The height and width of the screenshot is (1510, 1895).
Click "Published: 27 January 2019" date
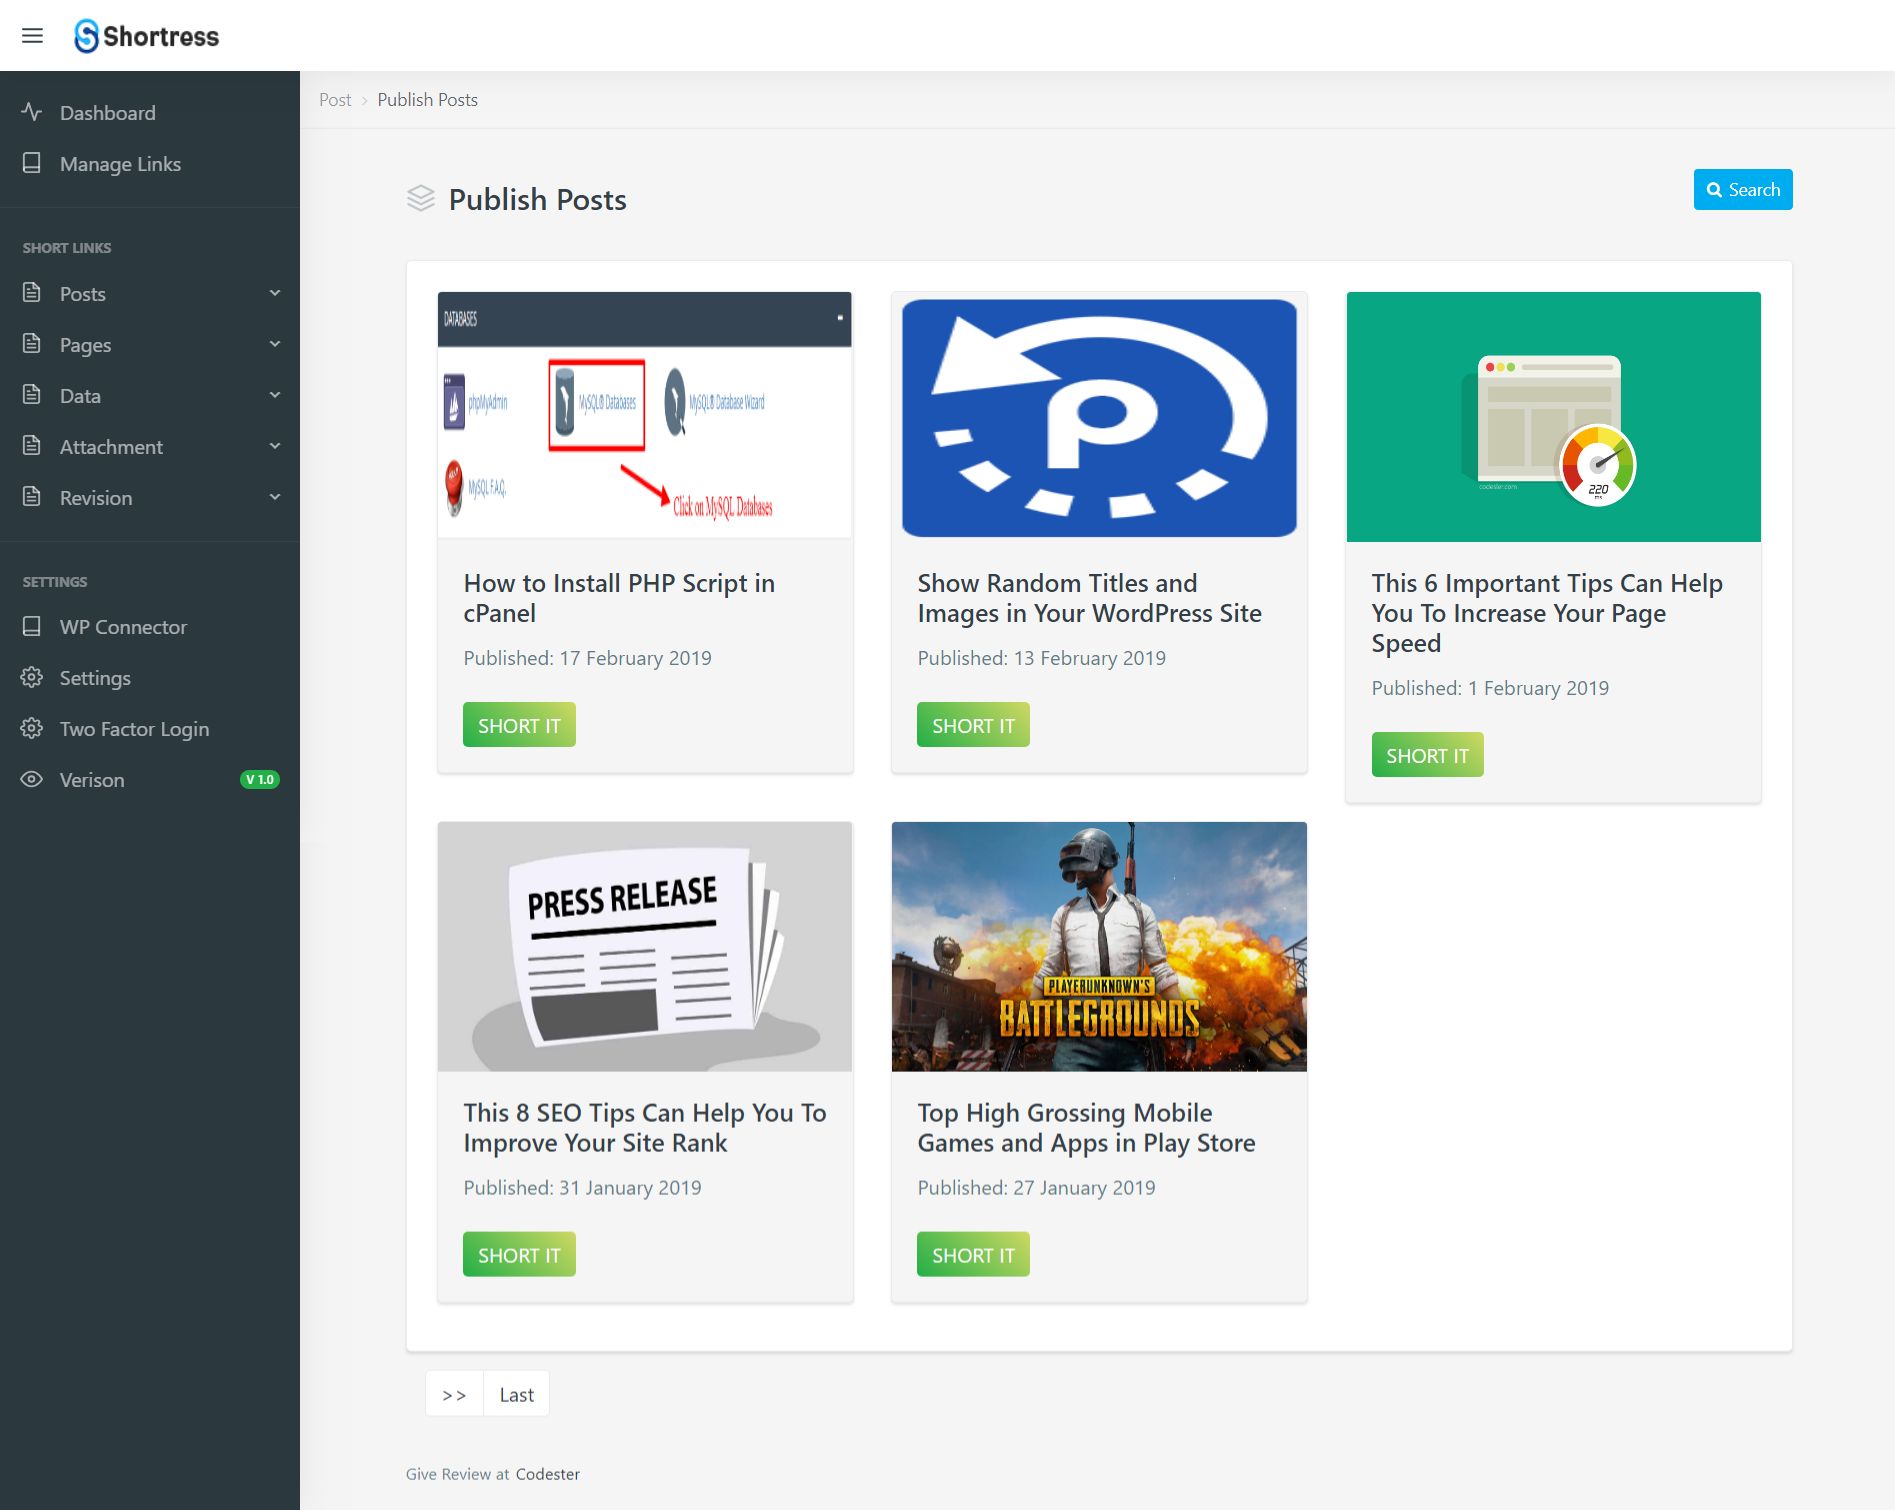point(1037,1188)
